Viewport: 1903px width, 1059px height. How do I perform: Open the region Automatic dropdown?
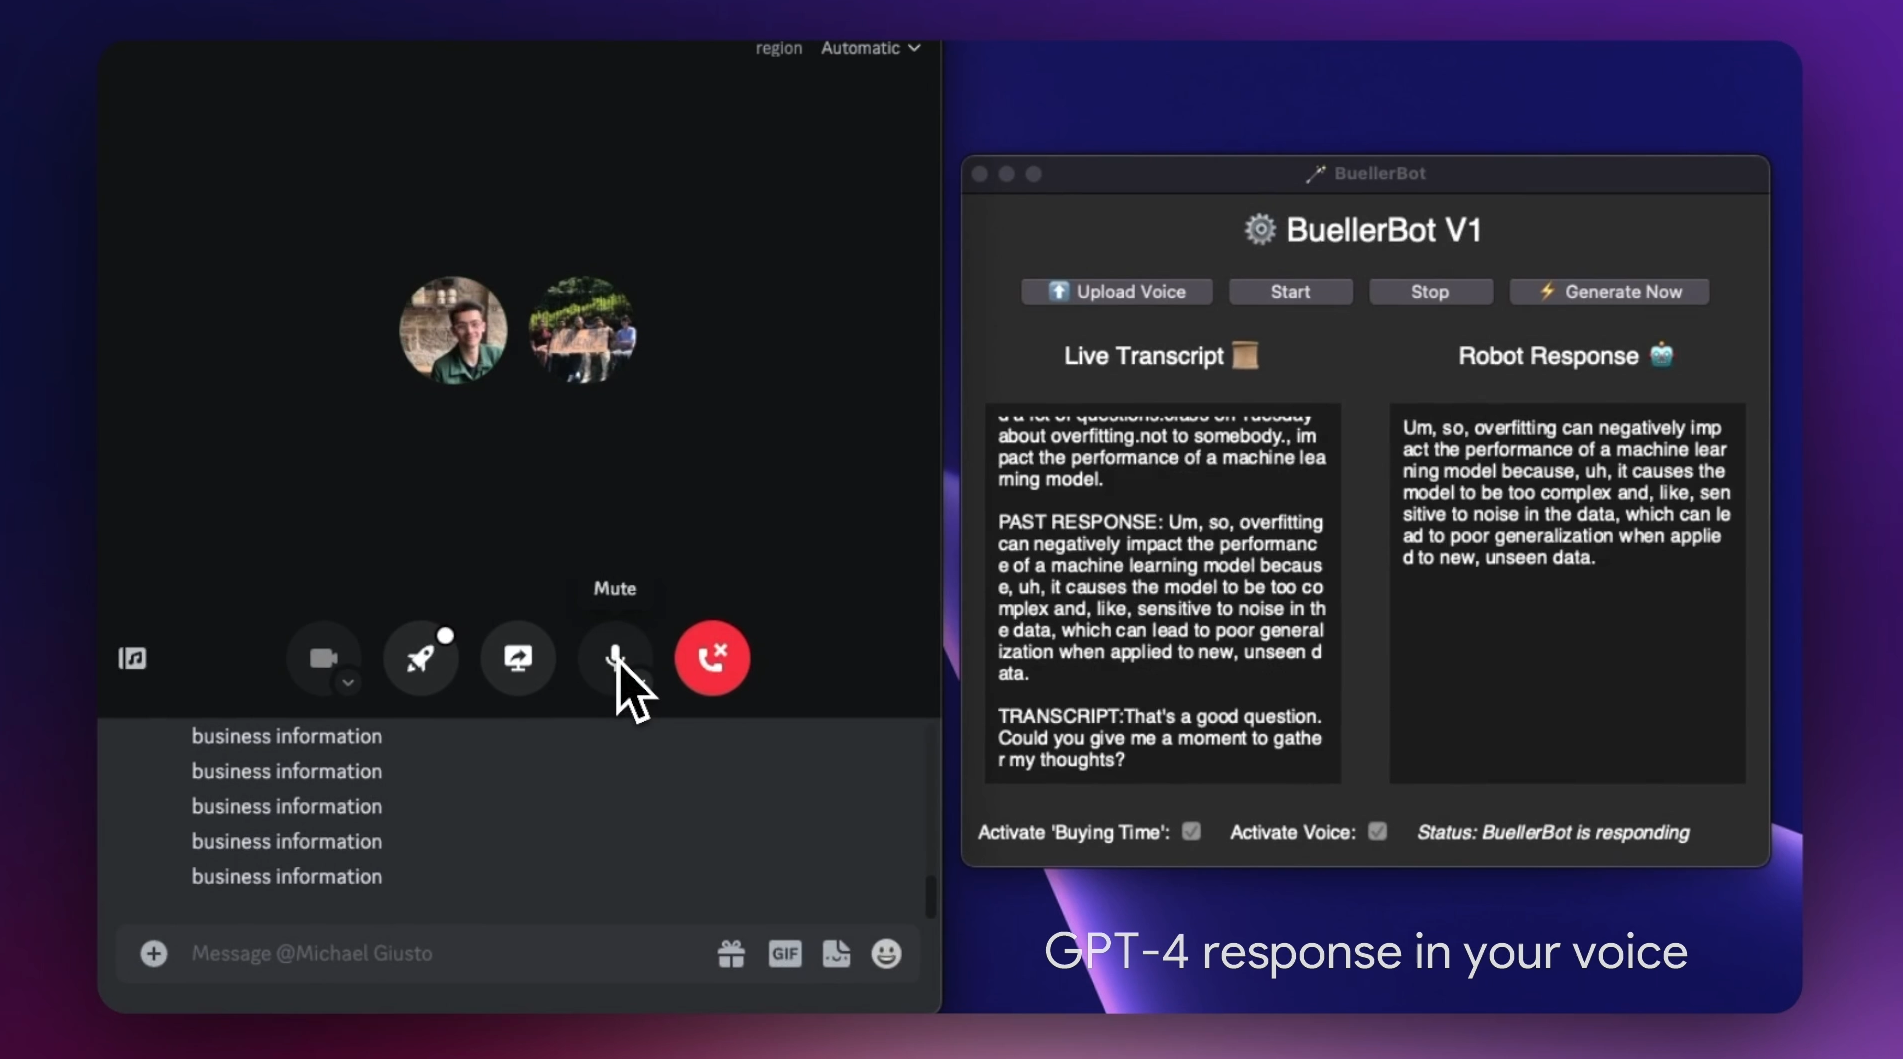(x=870, y=48)
